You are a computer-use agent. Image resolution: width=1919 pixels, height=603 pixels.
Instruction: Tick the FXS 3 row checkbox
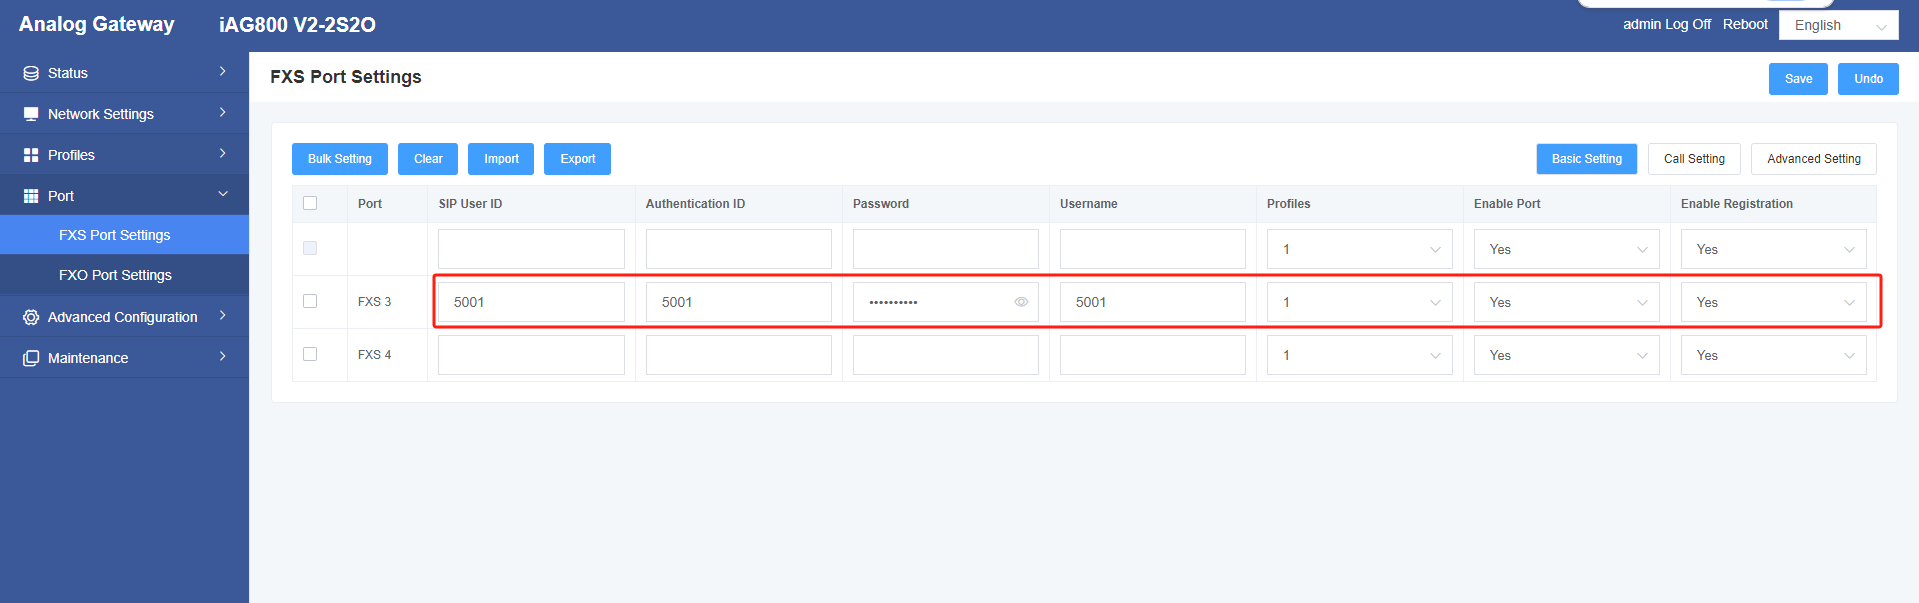(x=310, y=301)
